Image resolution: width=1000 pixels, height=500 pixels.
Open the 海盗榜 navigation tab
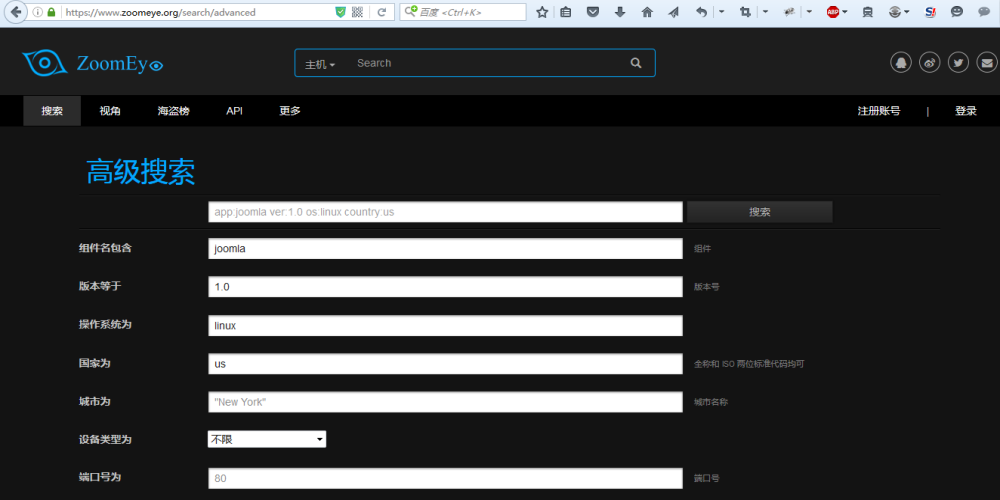[x=173, y=111]
